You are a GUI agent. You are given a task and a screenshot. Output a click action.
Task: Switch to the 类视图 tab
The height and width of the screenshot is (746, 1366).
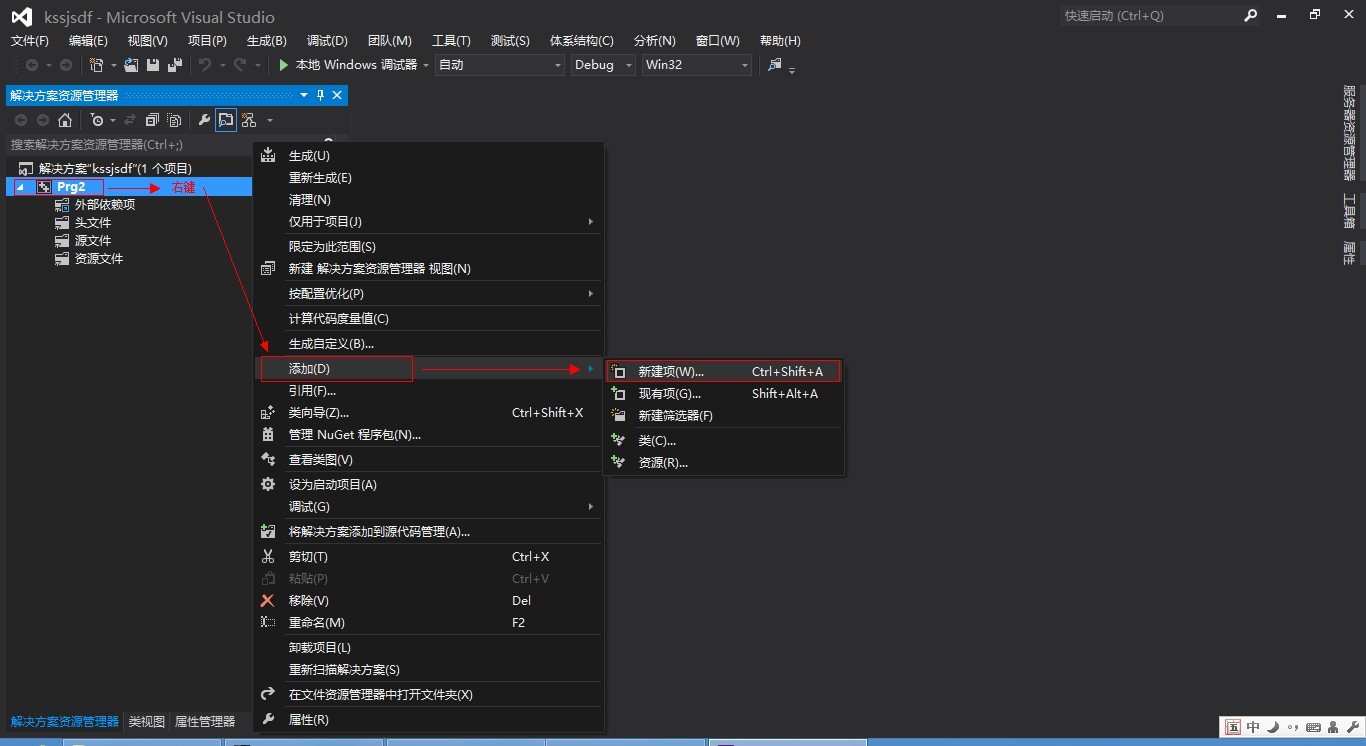pos(146,722)
